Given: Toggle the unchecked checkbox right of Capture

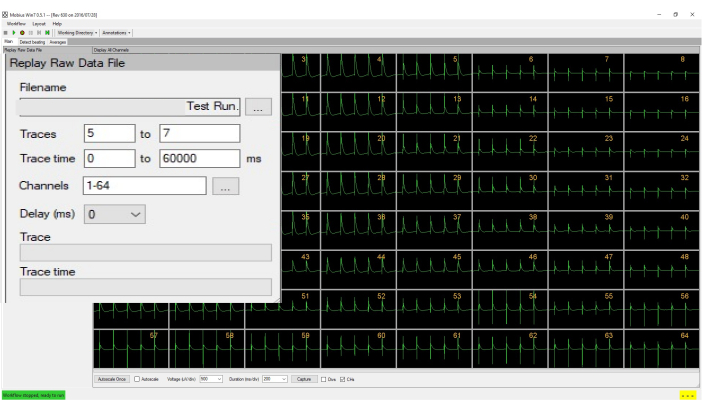Looking at the screenshot, I should click(x=323, y=380).
